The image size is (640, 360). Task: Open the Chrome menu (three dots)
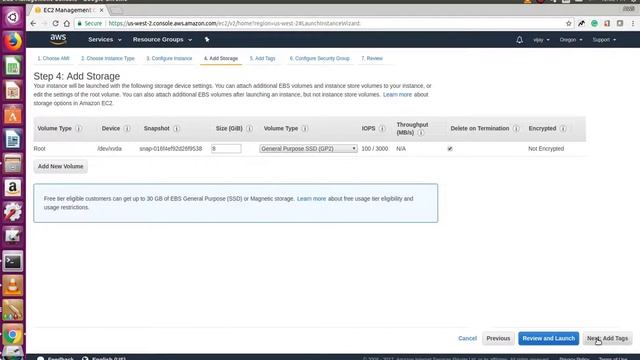[x=633, y=24]
